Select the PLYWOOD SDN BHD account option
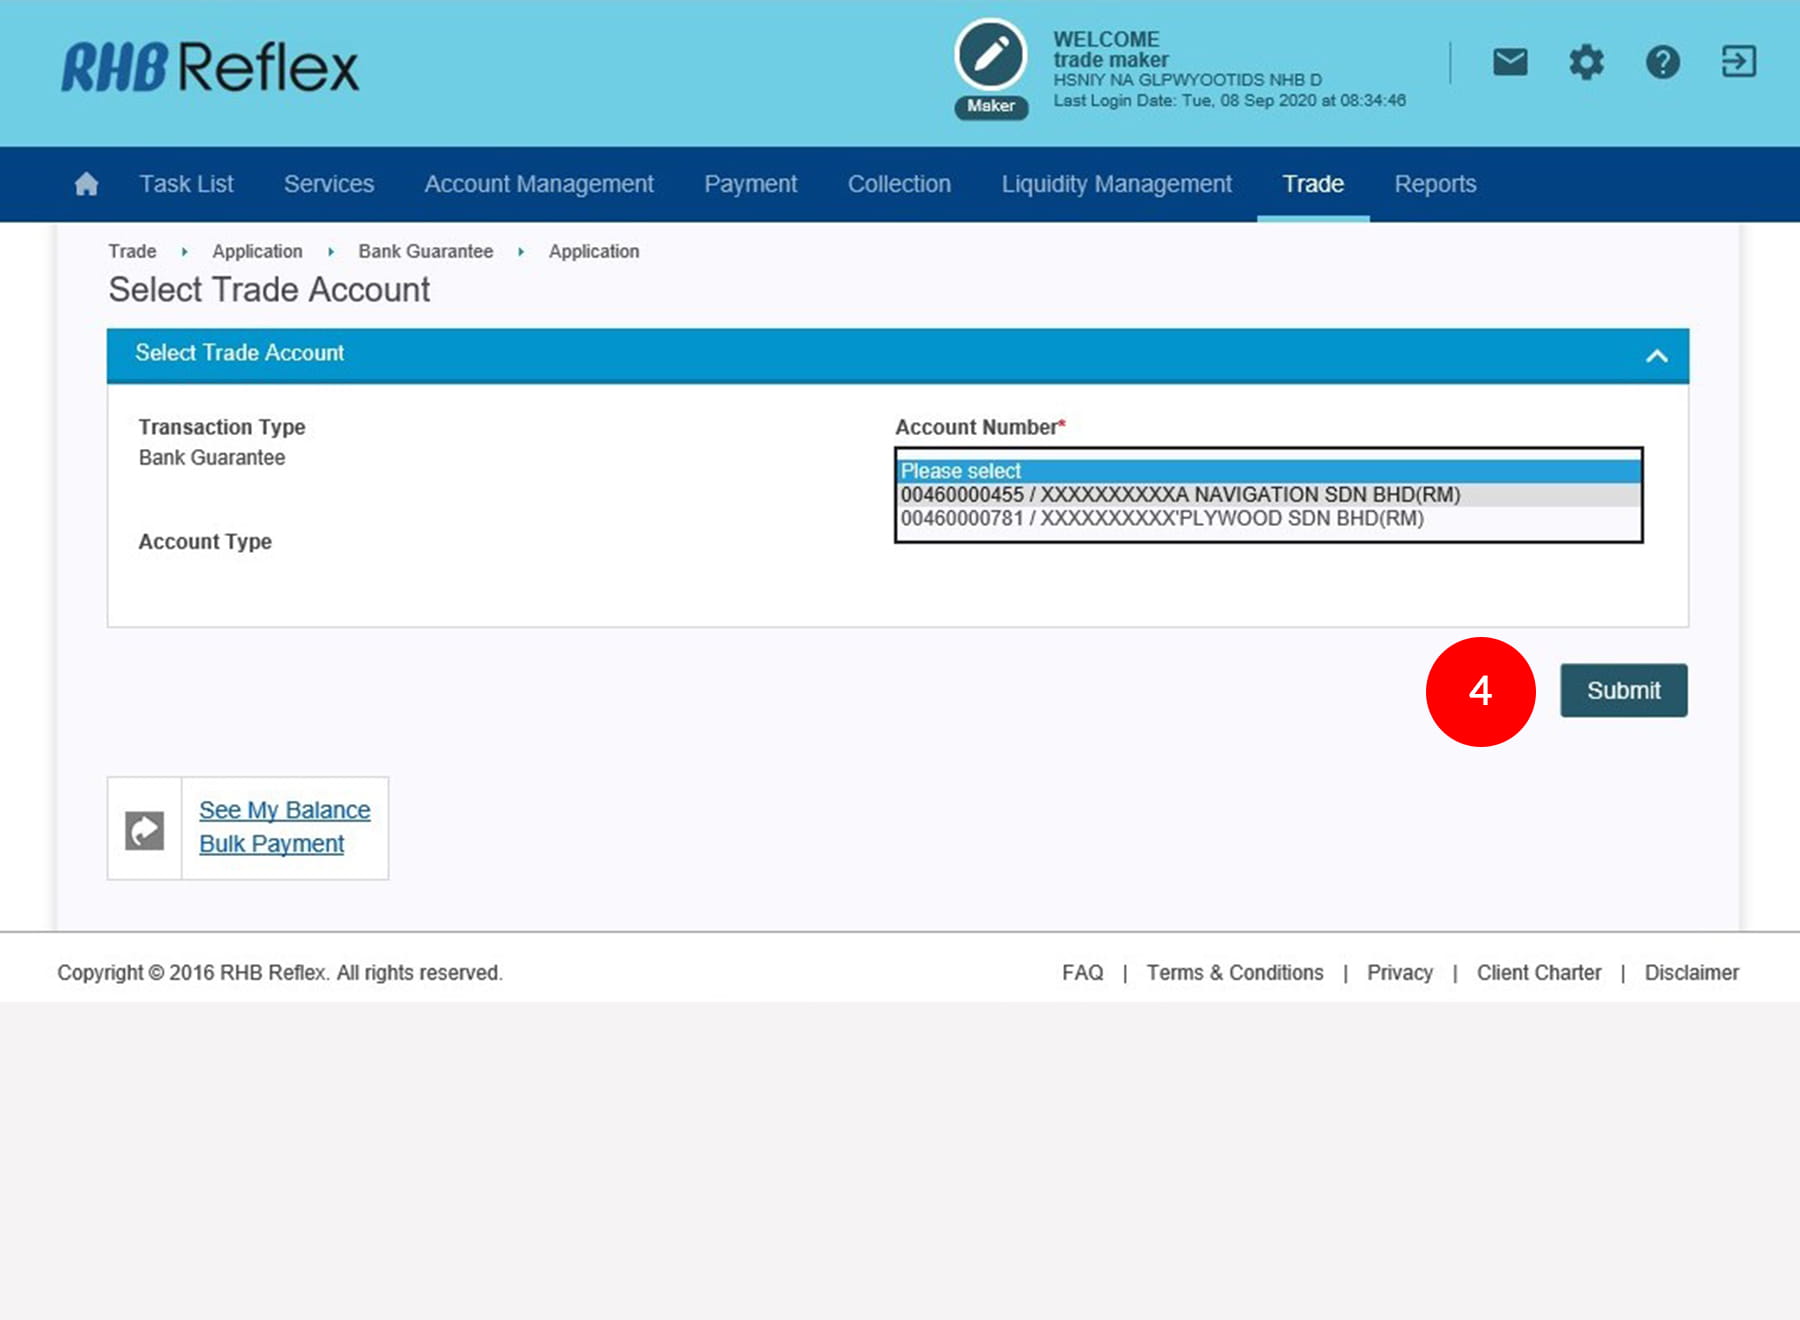The height and width of the screenshot is (1320, 1800). 1162,519
